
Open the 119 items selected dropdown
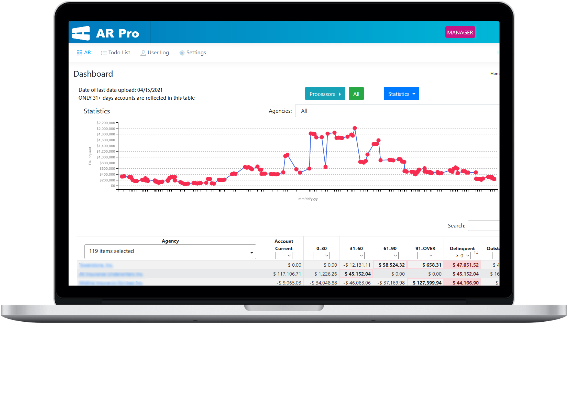(x=170, y=251)
